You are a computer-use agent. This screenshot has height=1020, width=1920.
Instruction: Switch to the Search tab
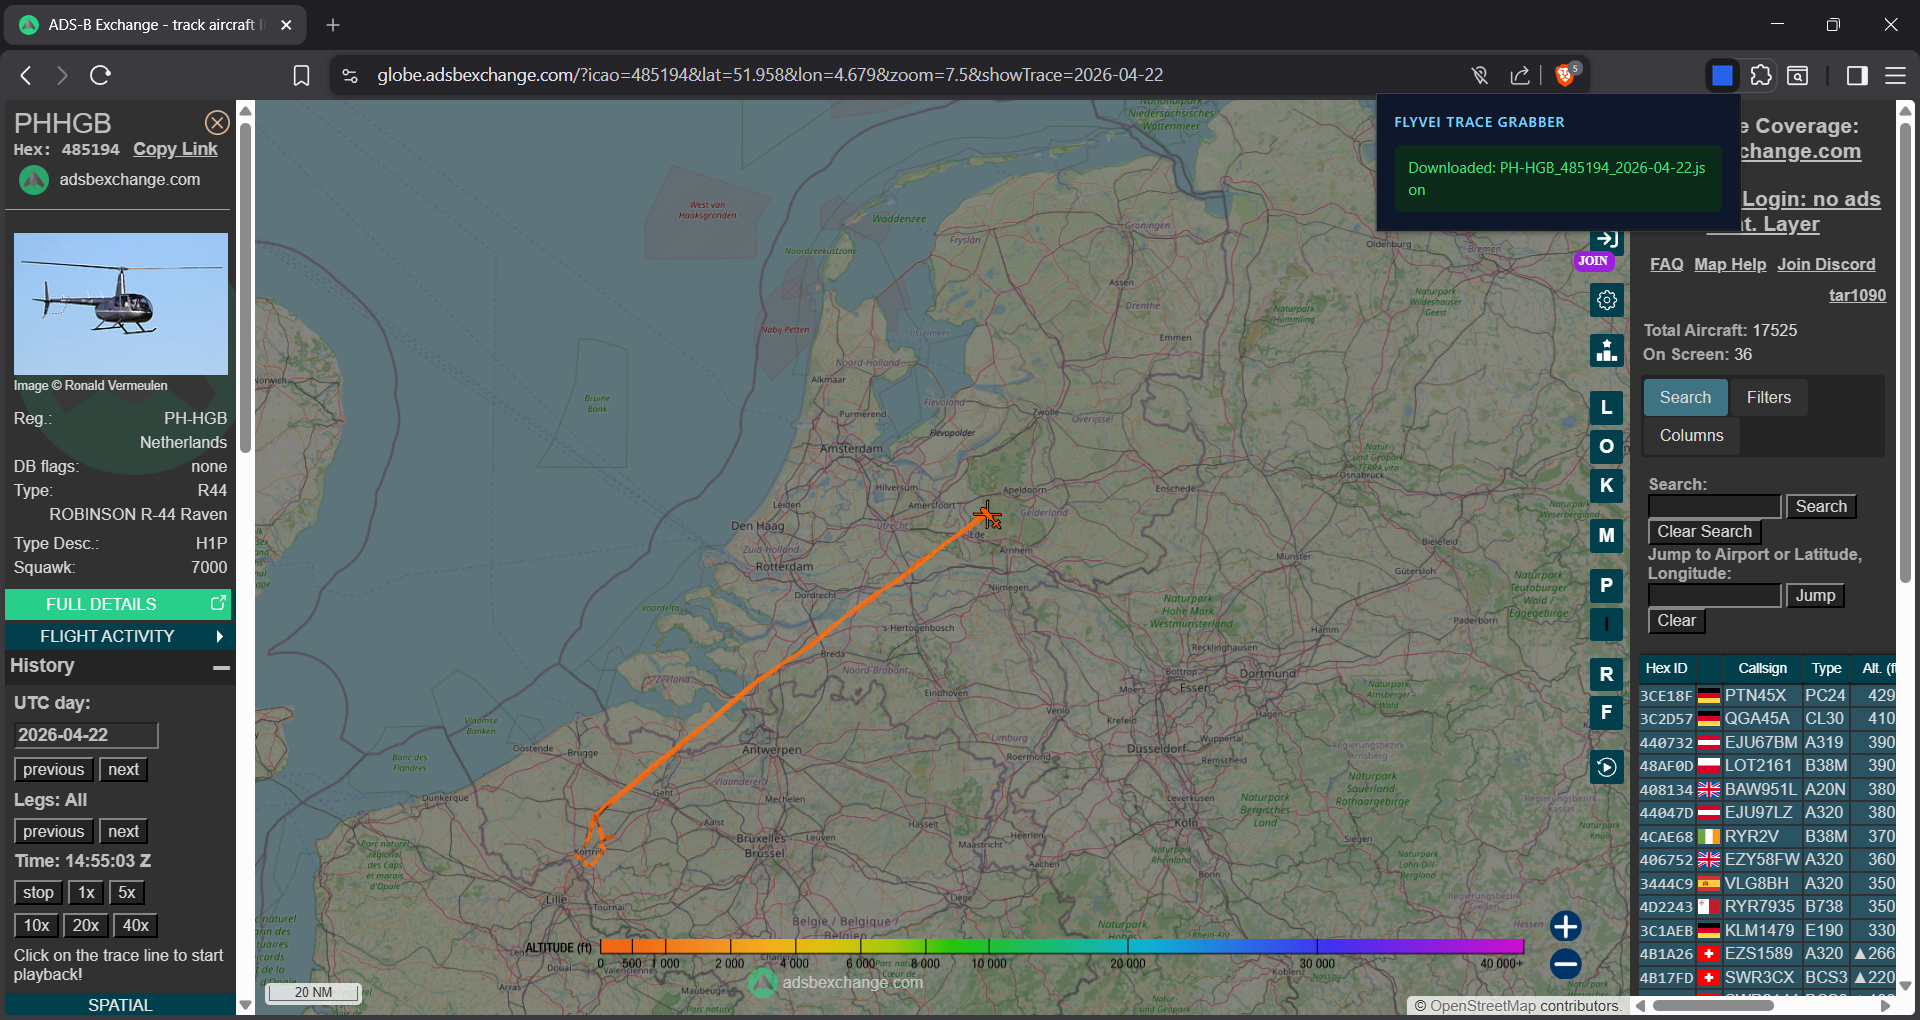point(1685,397)
